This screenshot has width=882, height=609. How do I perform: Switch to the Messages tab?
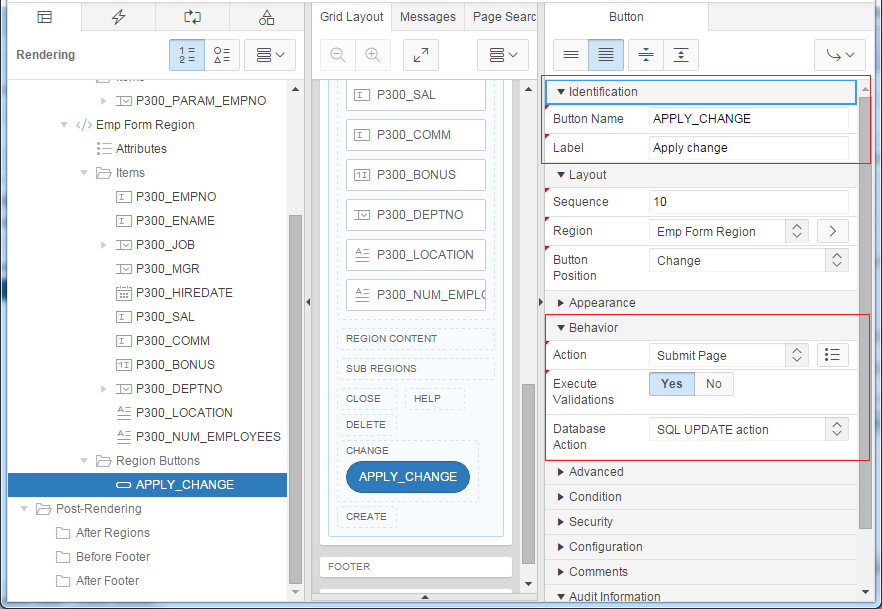point(428,17)
